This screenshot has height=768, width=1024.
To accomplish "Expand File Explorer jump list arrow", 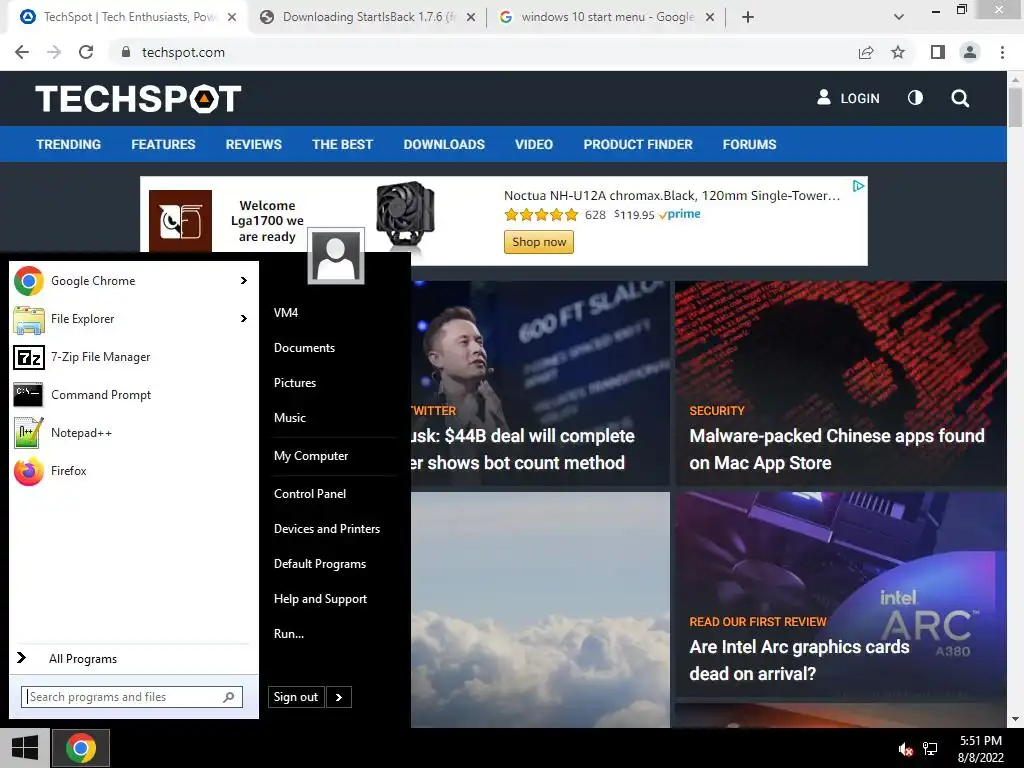I will coord(244,319).
